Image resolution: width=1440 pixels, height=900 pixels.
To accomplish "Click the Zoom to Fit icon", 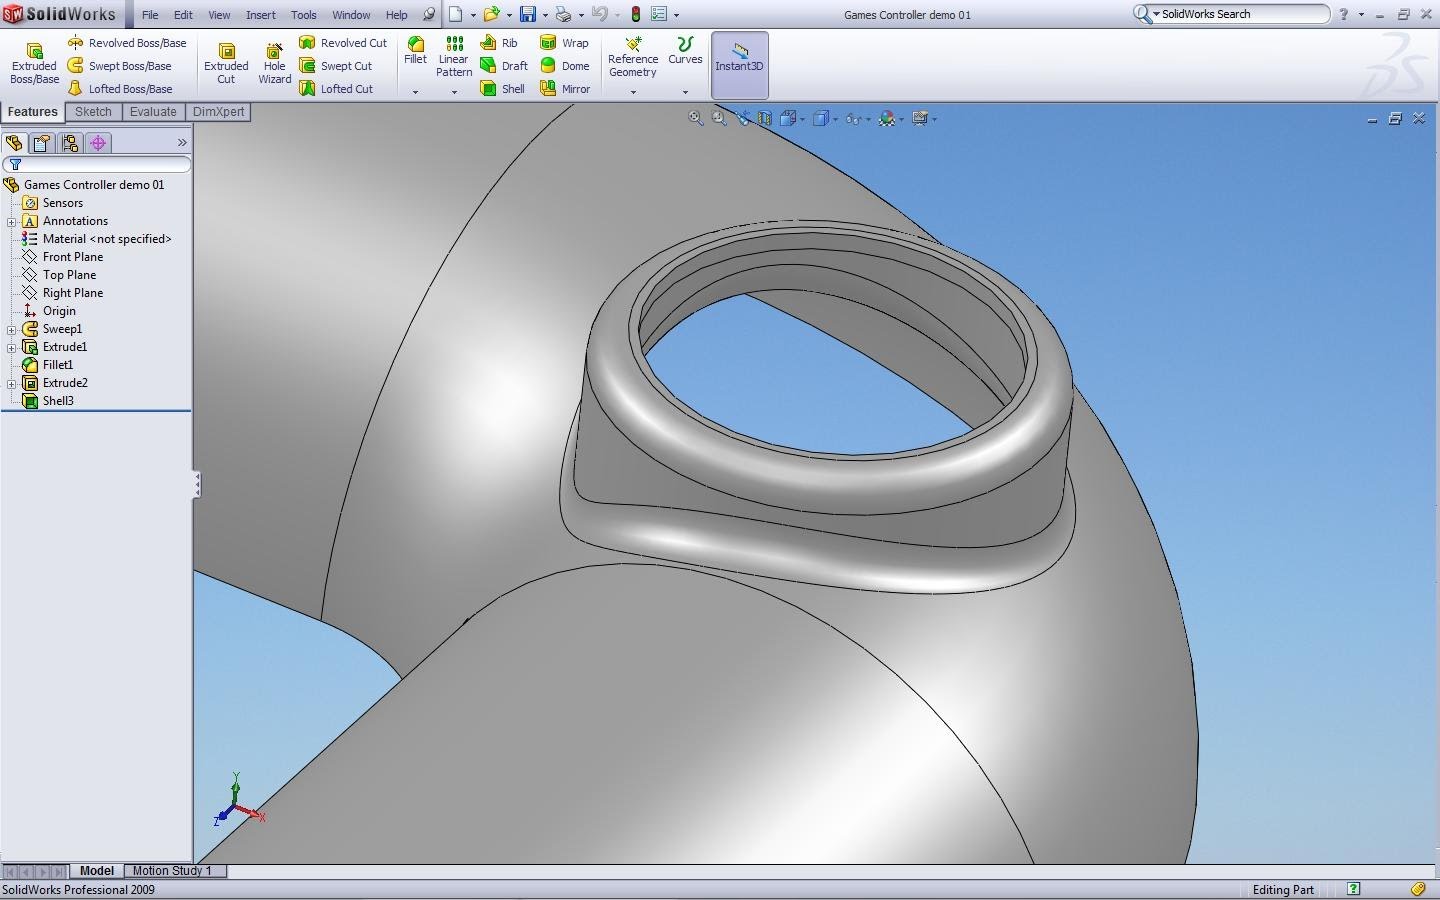I will [695, 118].
